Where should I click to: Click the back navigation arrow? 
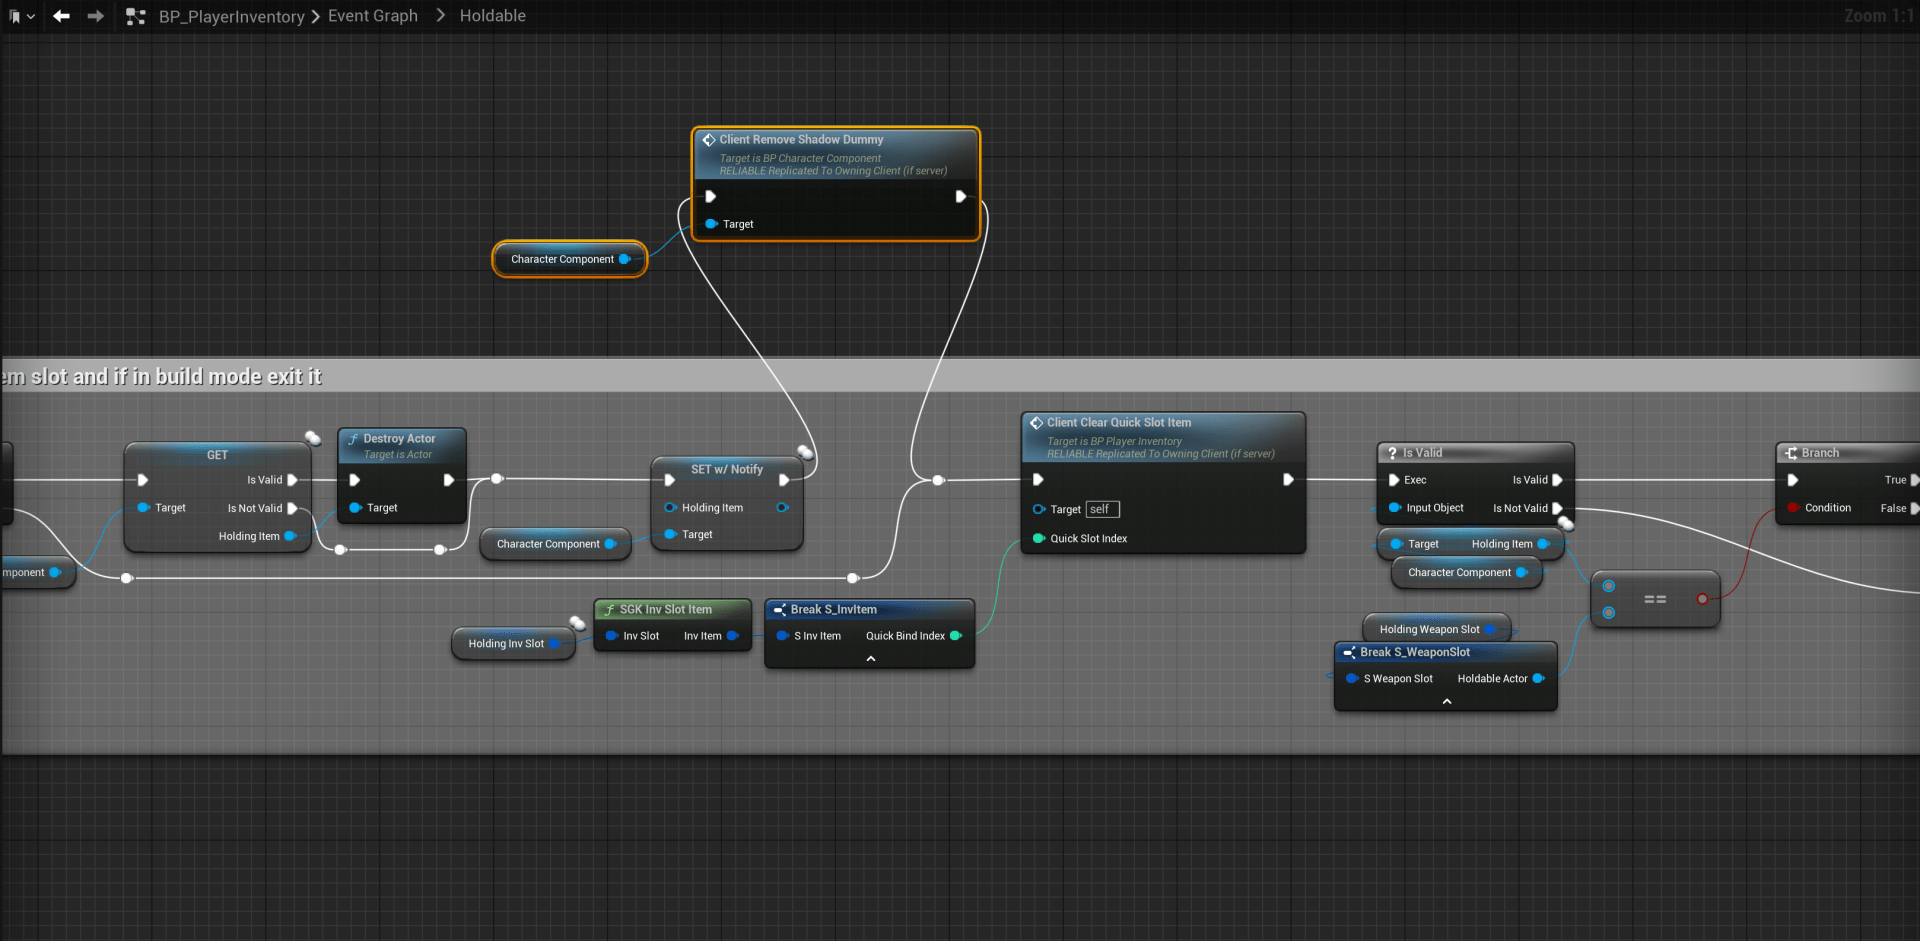pyautogui.click(x=61, y=16)
